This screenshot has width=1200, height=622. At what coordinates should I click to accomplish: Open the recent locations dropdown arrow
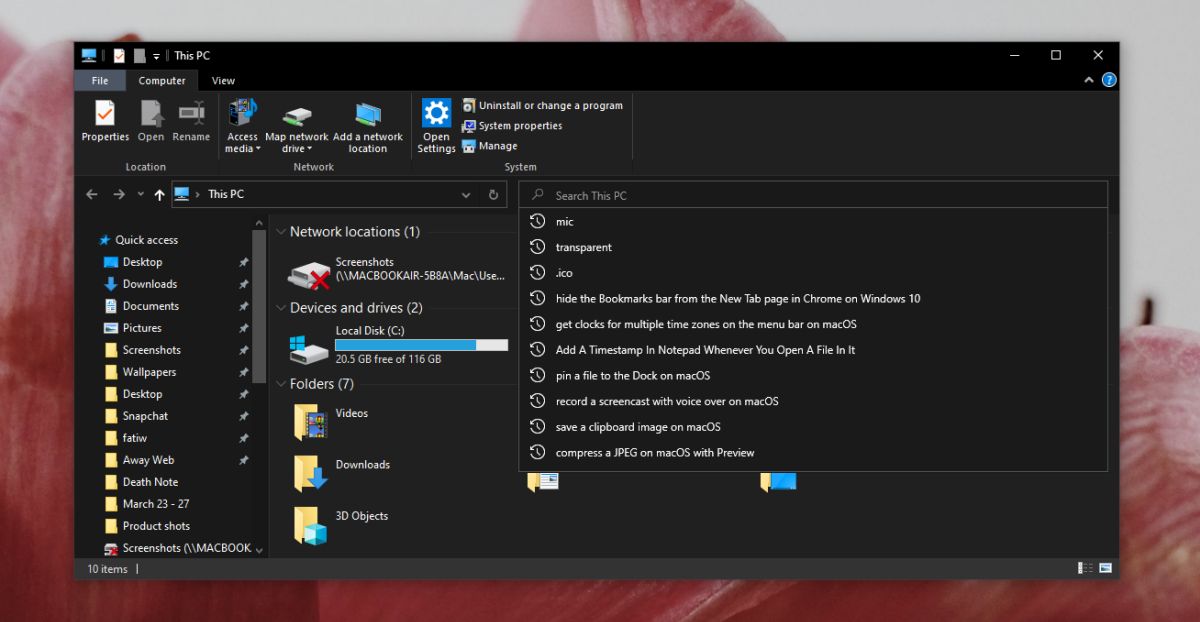click(x=140, y=195)
